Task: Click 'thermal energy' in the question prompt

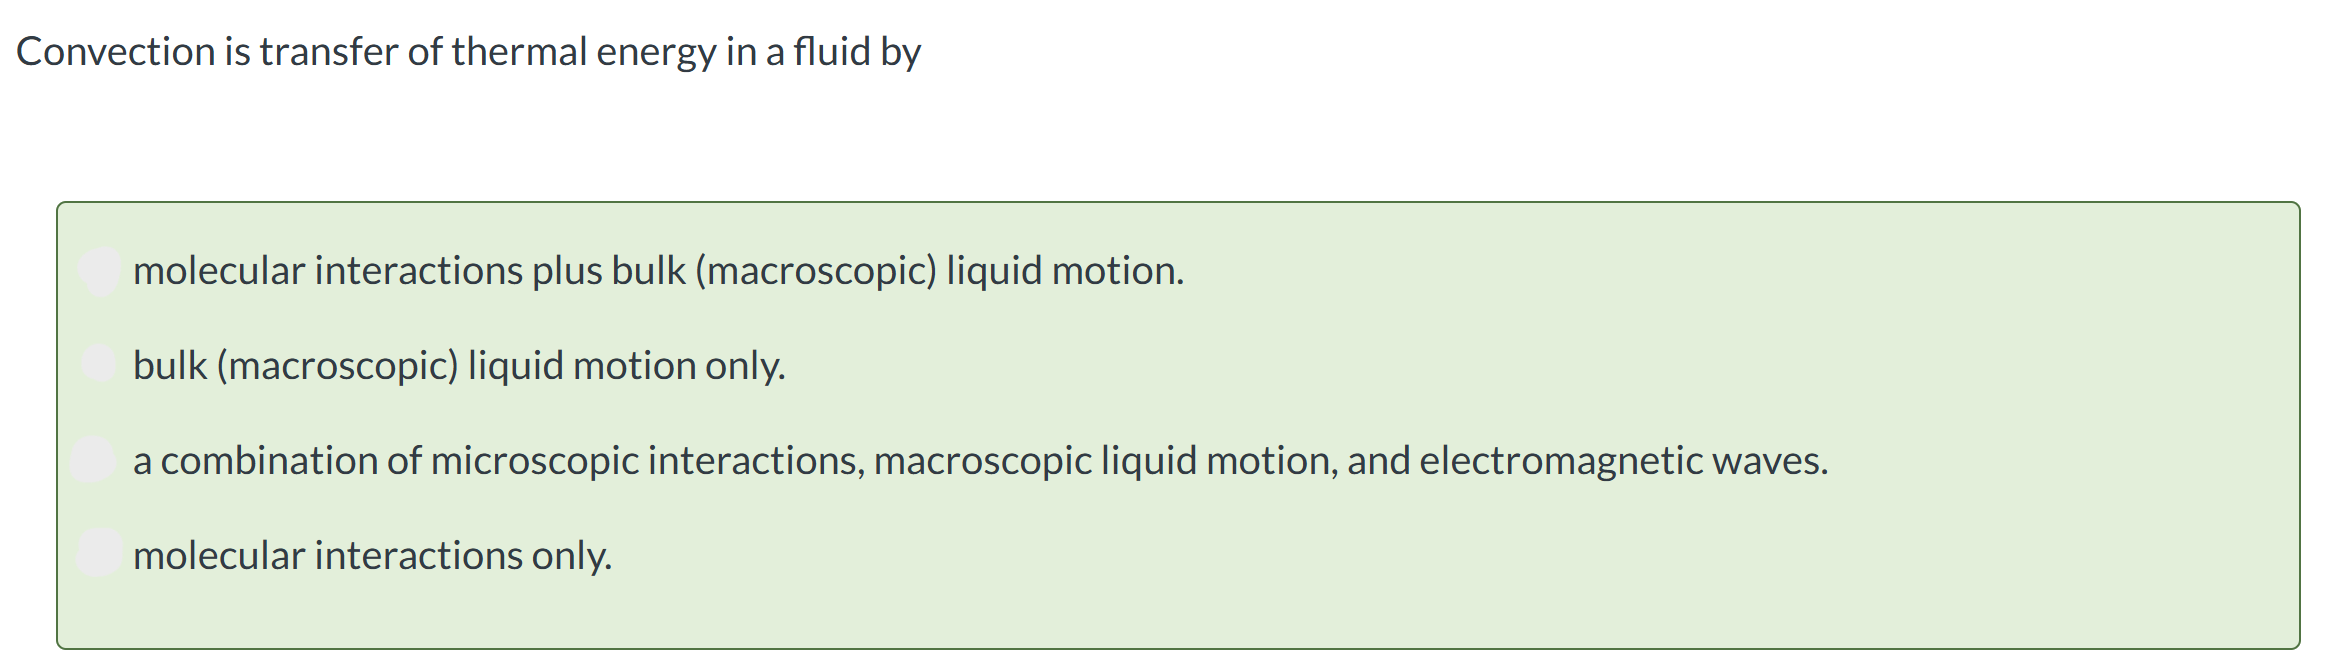Action: (x=584, y=52)
